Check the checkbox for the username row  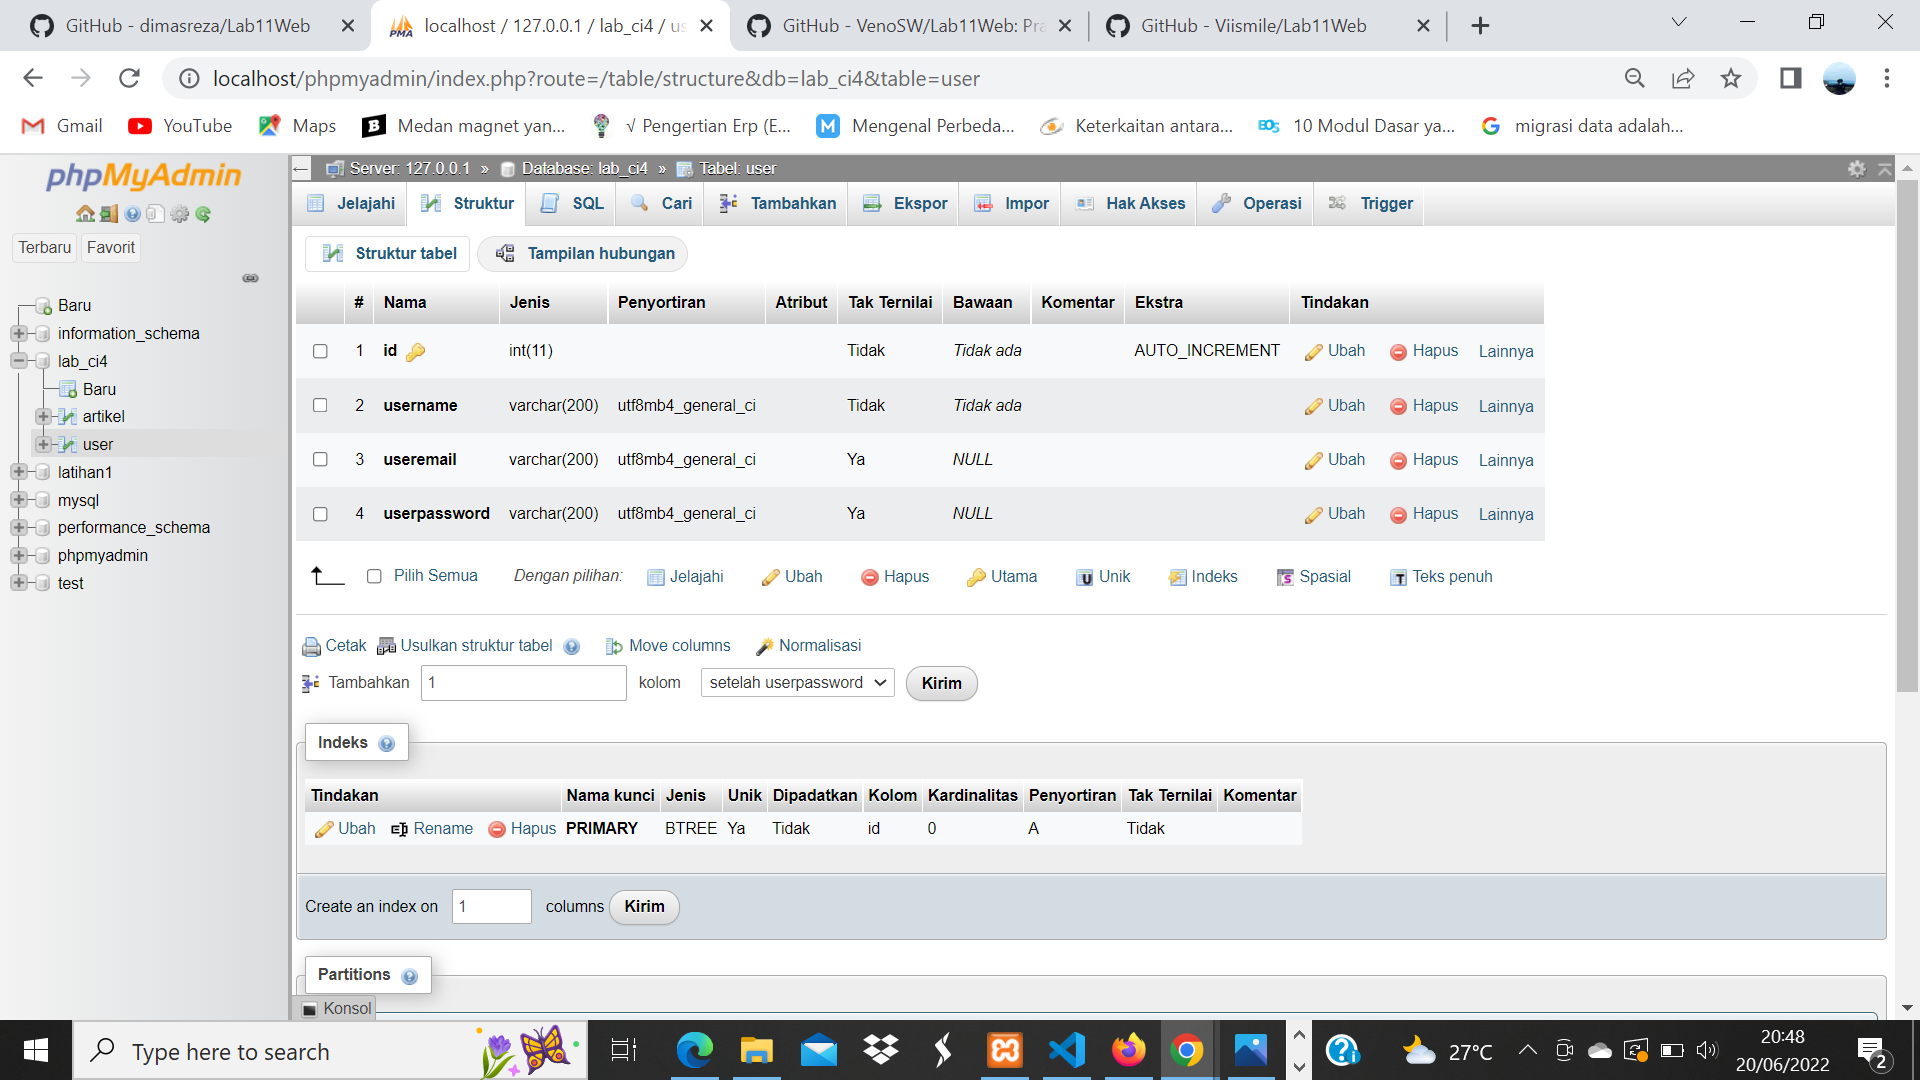320,405
